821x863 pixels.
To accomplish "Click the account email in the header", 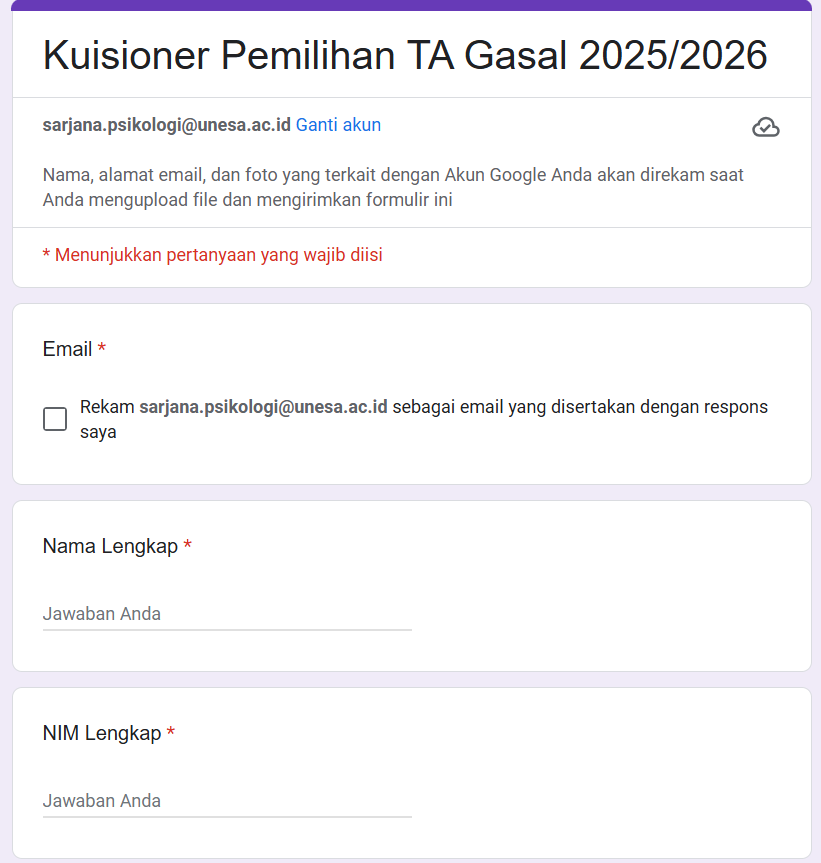I will [167, 125].
